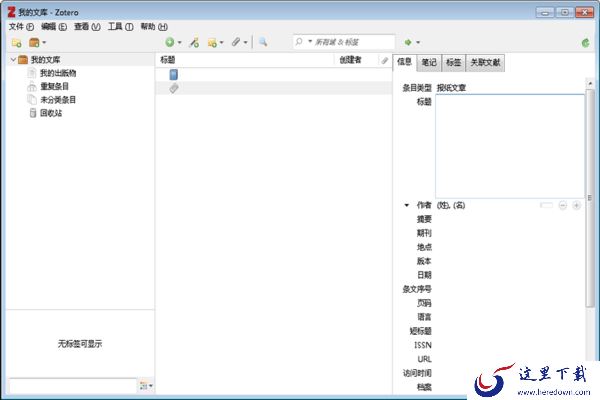The height and width of the screenshot is (400, 600).
Task: Open the New Library dropdown arrow
Action: pos(44,42)
